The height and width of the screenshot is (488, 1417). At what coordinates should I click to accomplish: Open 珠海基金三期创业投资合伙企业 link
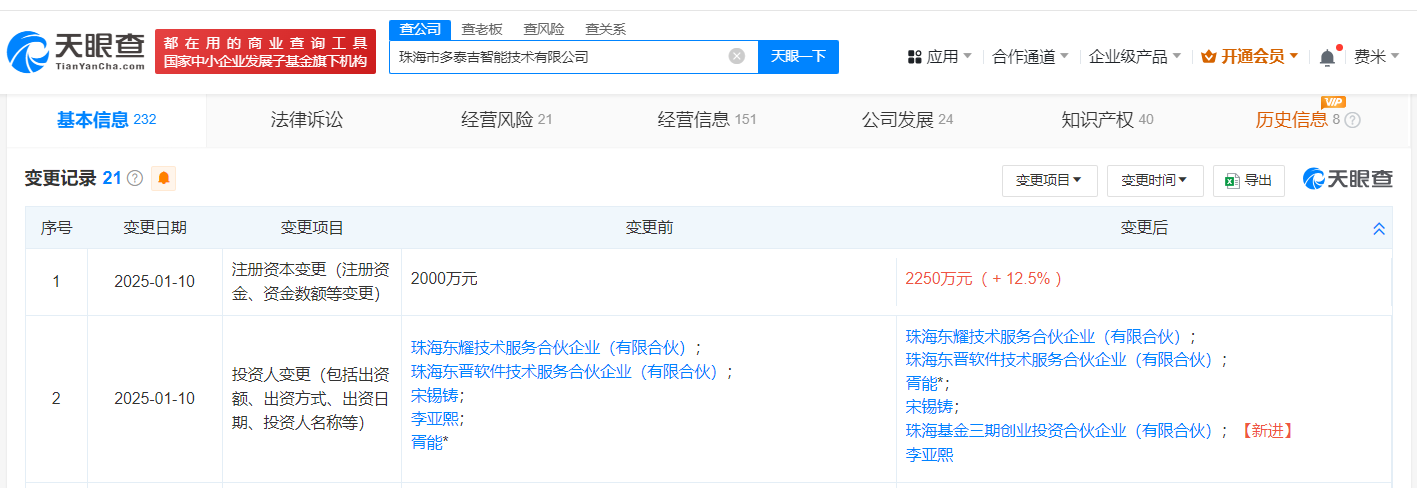[x=1063, y=431]
